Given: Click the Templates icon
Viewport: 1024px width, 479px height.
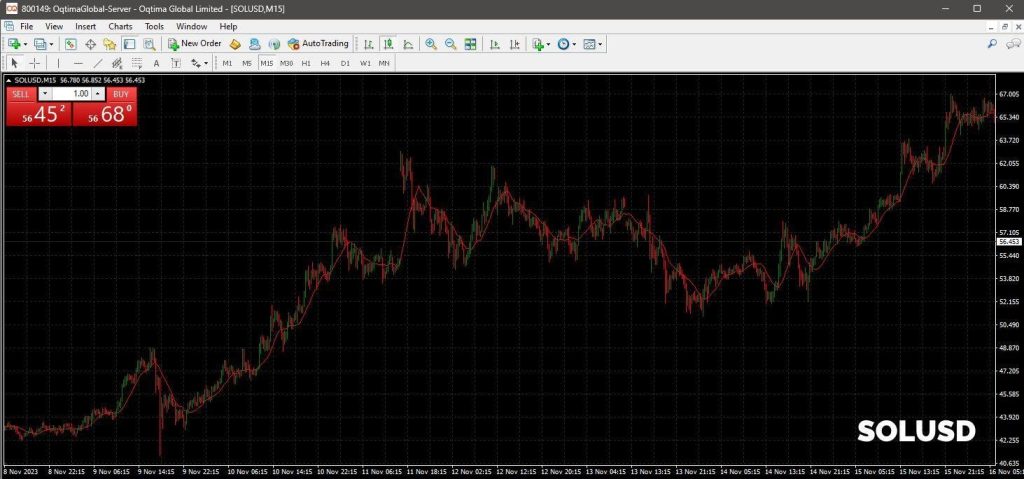Looking at the screenshot, I should (589, 44).
